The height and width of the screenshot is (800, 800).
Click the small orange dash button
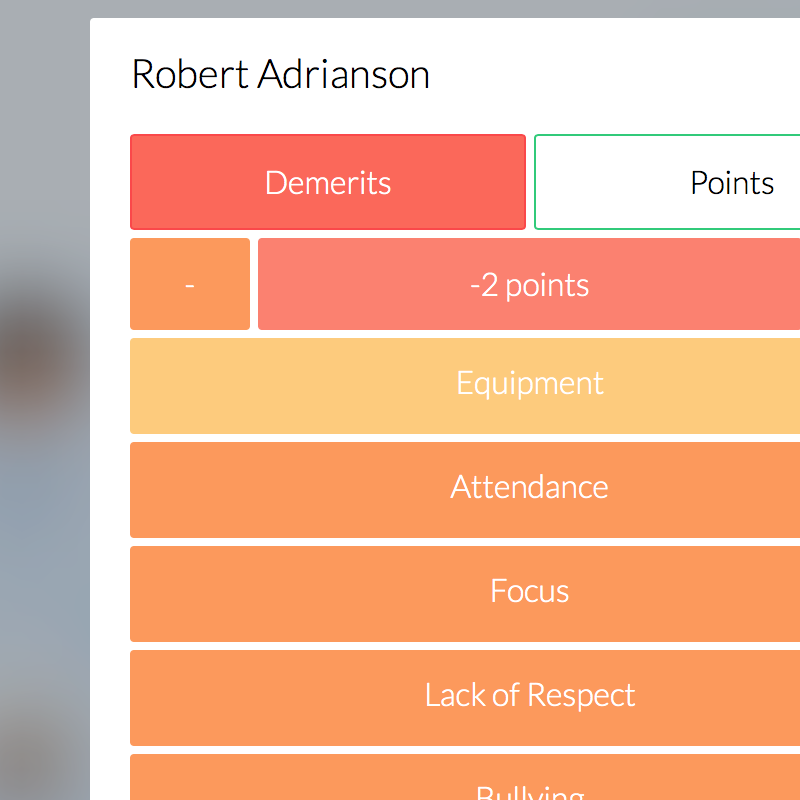(x=189, y=284)
